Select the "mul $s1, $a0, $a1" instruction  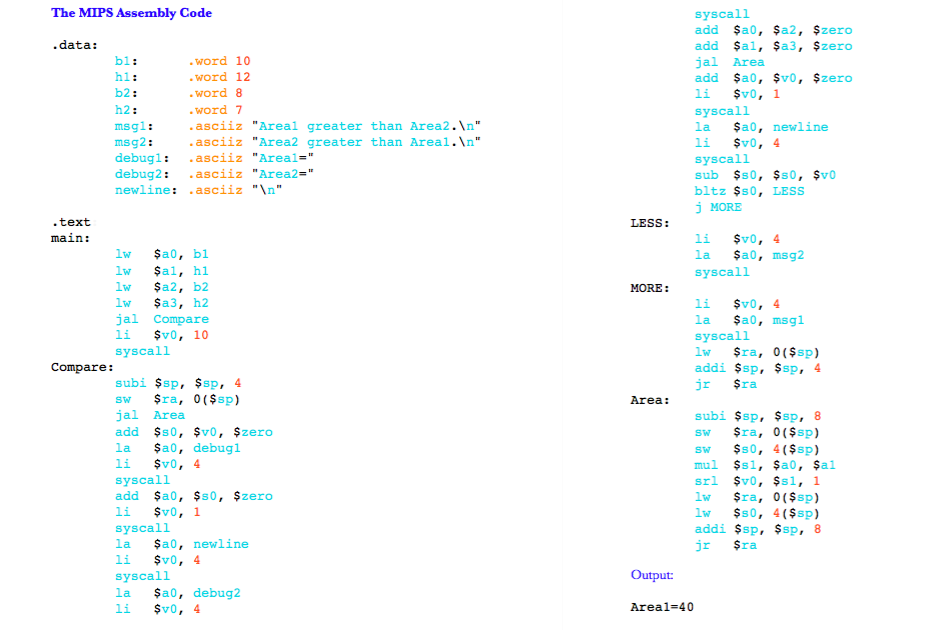(x=765, y=465)
